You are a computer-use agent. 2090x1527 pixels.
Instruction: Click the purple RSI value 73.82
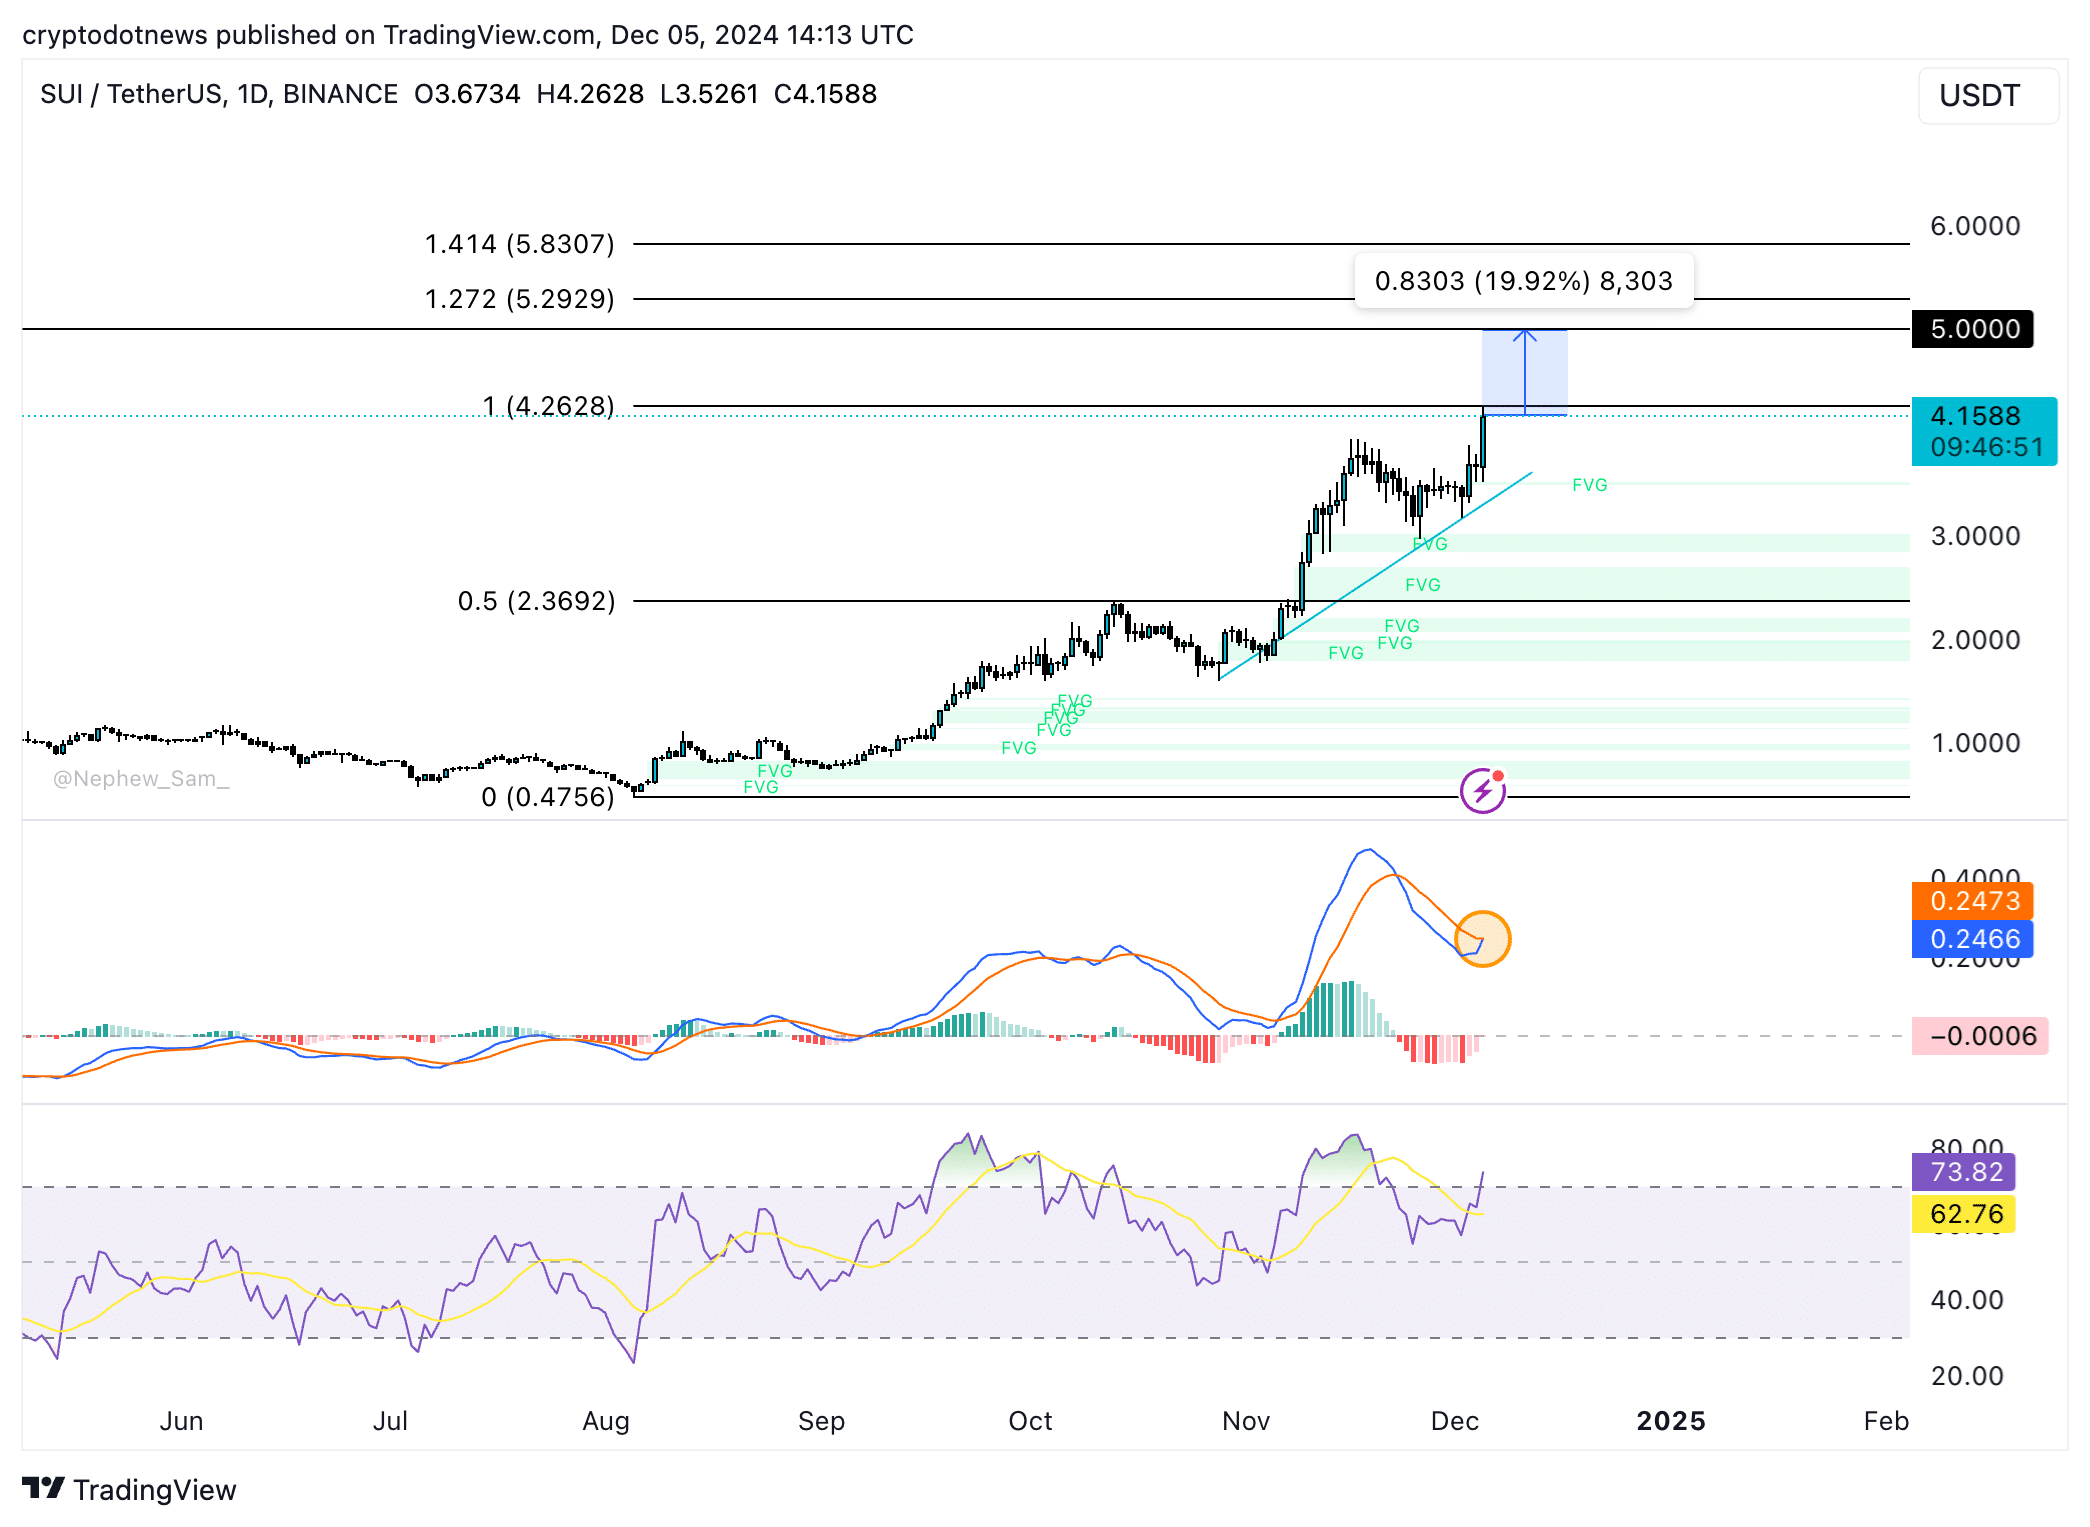tap(1963, 1172)
